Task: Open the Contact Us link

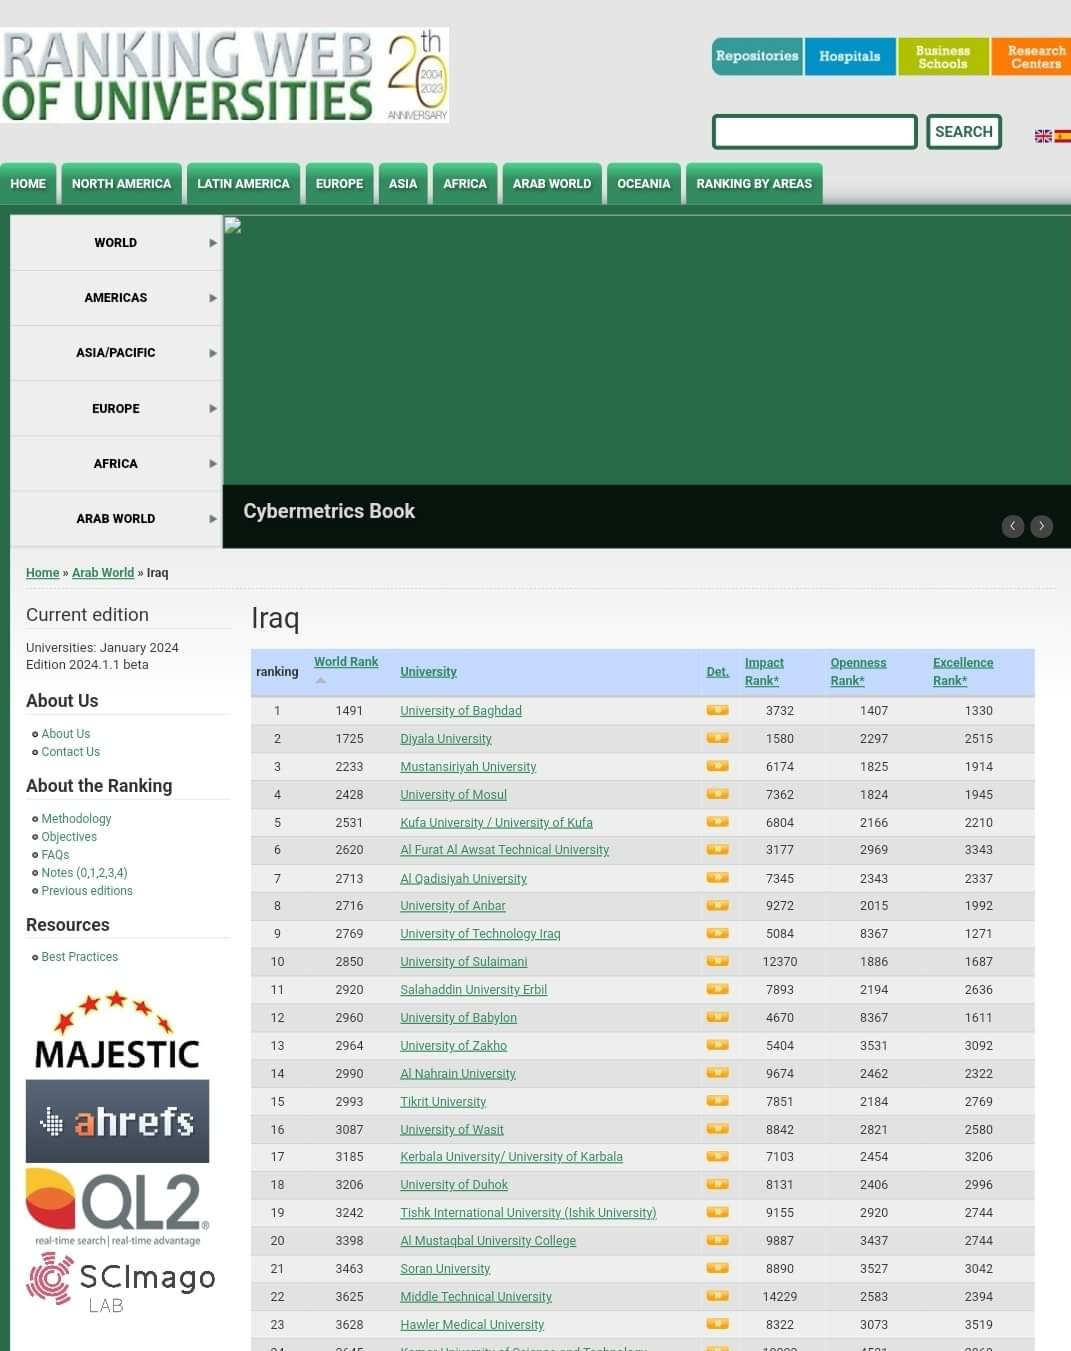Action: point(71,751)
